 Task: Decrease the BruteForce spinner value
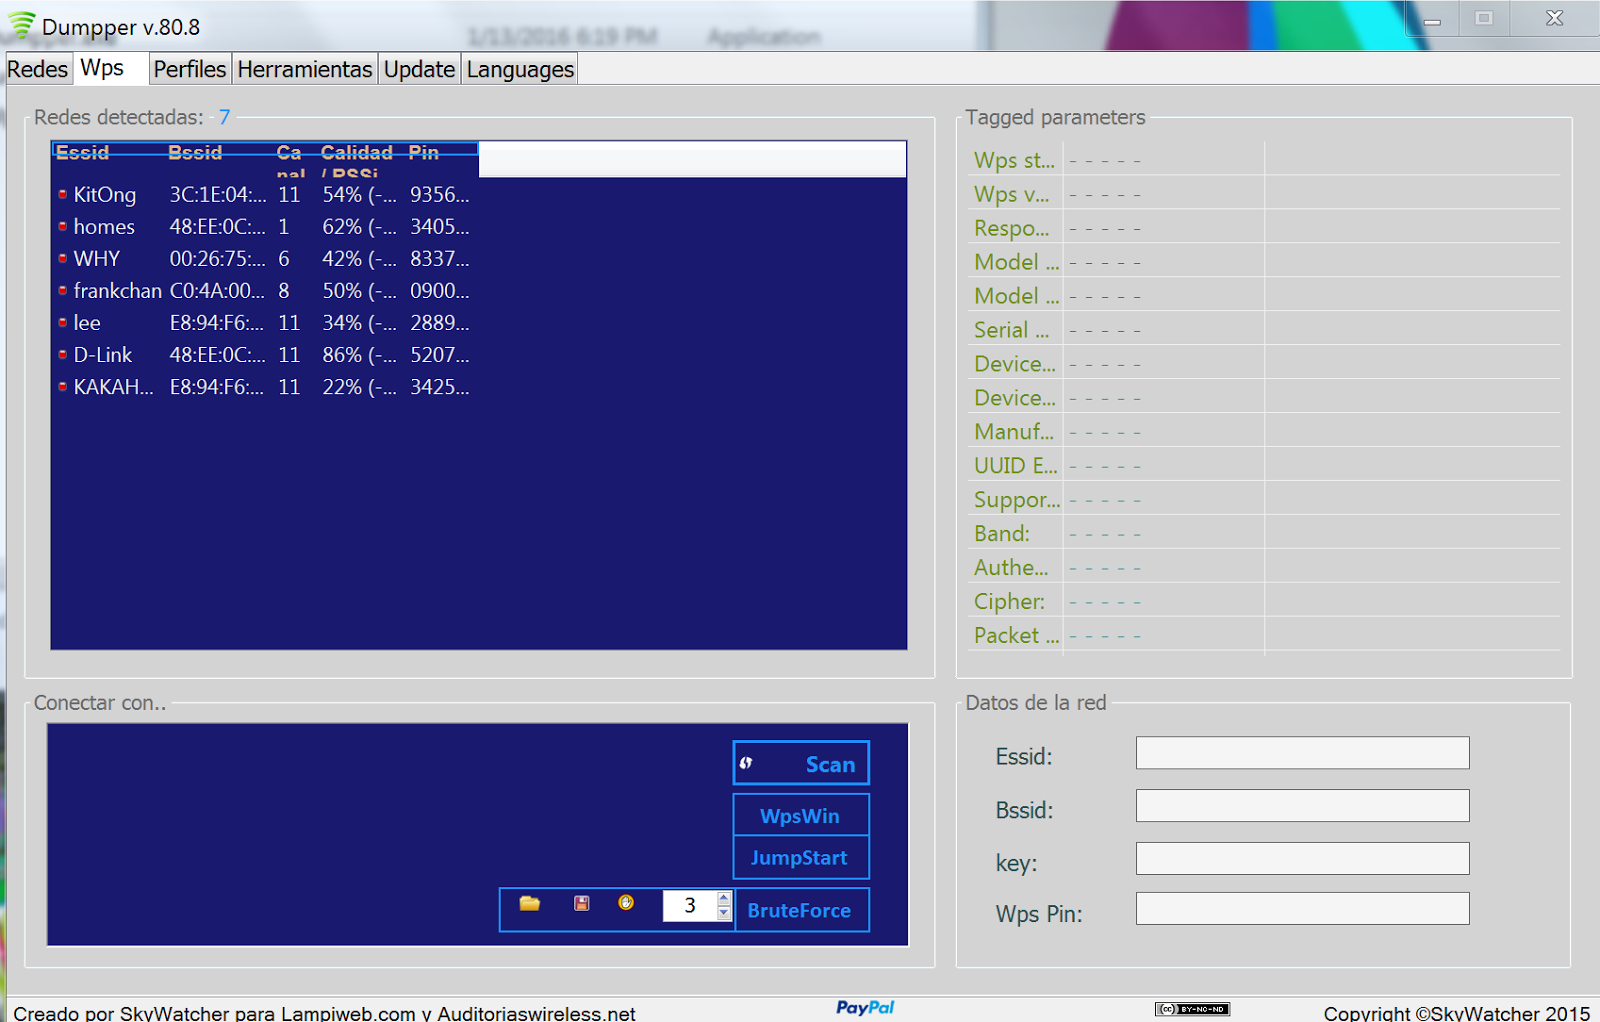click(724, 913)
